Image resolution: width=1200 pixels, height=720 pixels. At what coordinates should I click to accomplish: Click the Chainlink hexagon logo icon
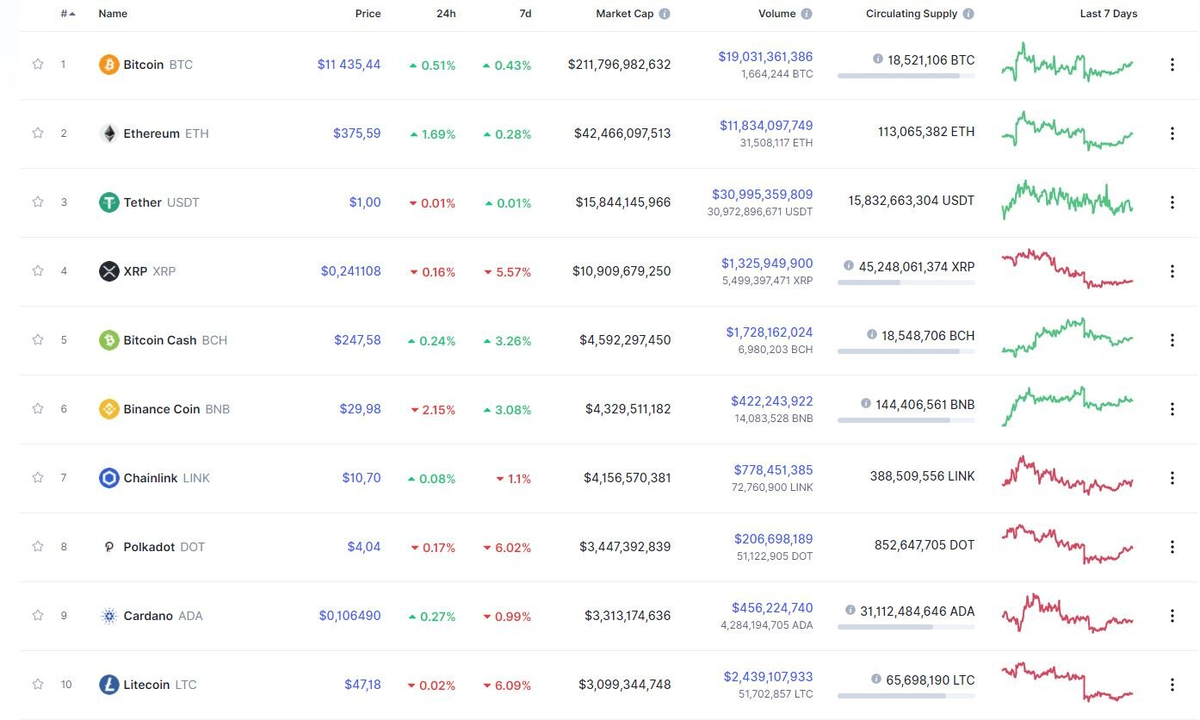point(109,479)
